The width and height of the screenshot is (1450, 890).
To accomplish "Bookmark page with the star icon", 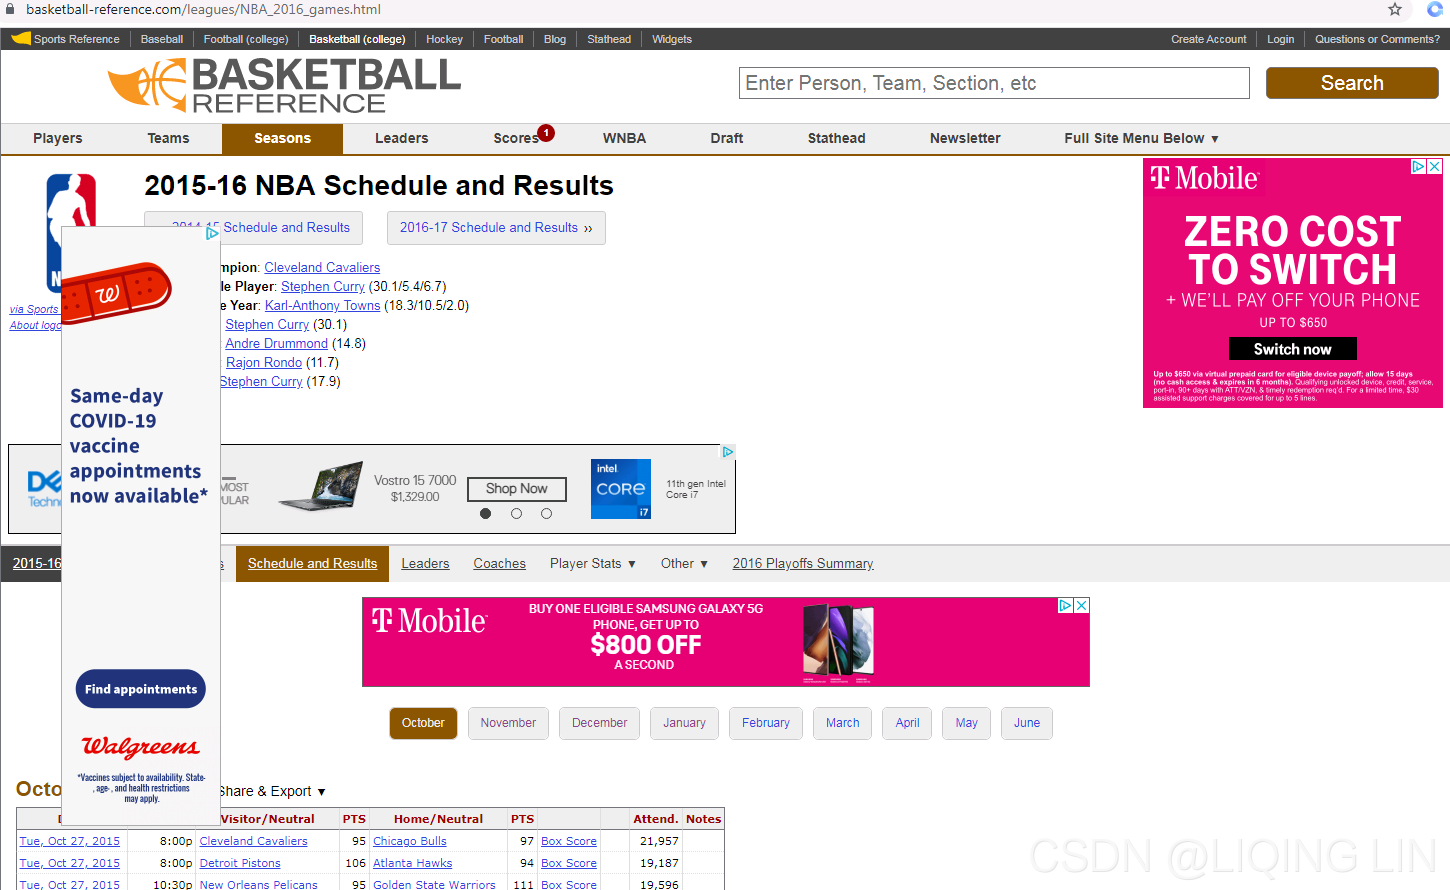I will [x=1395, y=9].
